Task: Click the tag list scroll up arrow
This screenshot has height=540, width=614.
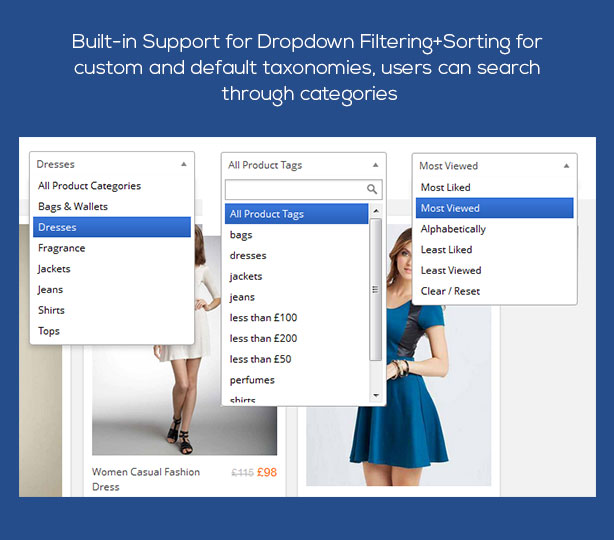Action: click(x=376, y=212)
